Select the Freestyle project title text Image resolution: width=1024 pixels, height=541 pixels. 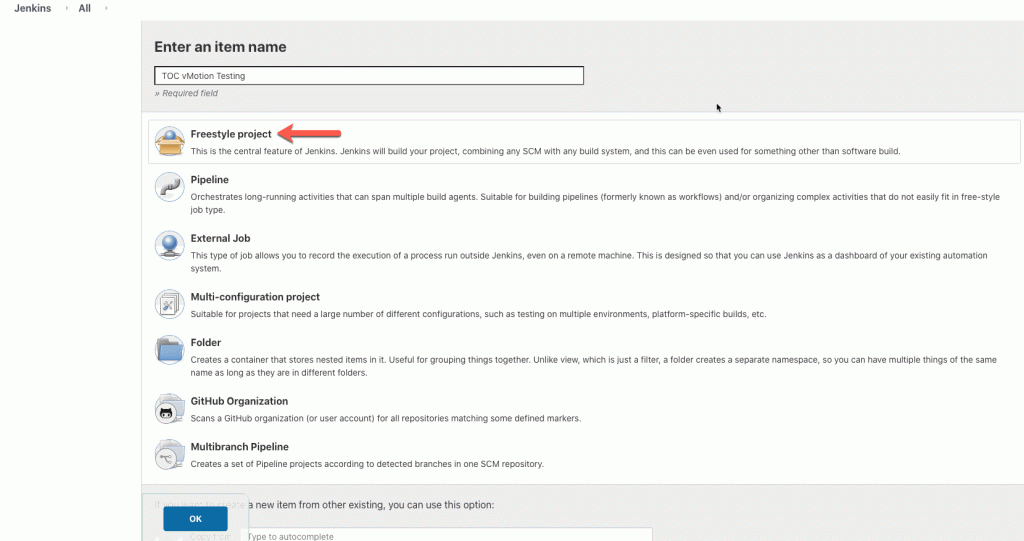(231, 134)
